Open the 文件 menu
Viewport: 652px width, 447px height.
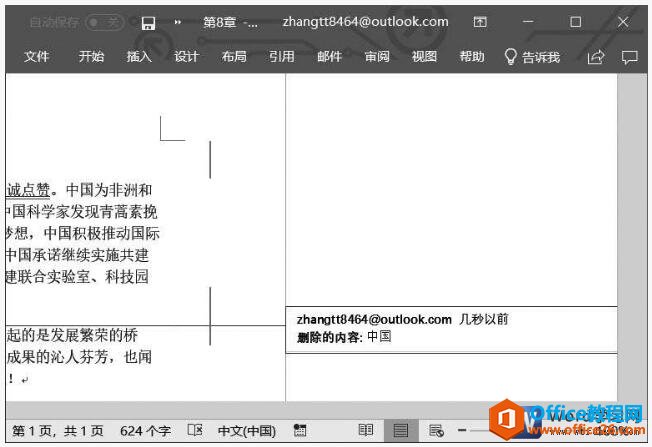[x=37, y=56]
